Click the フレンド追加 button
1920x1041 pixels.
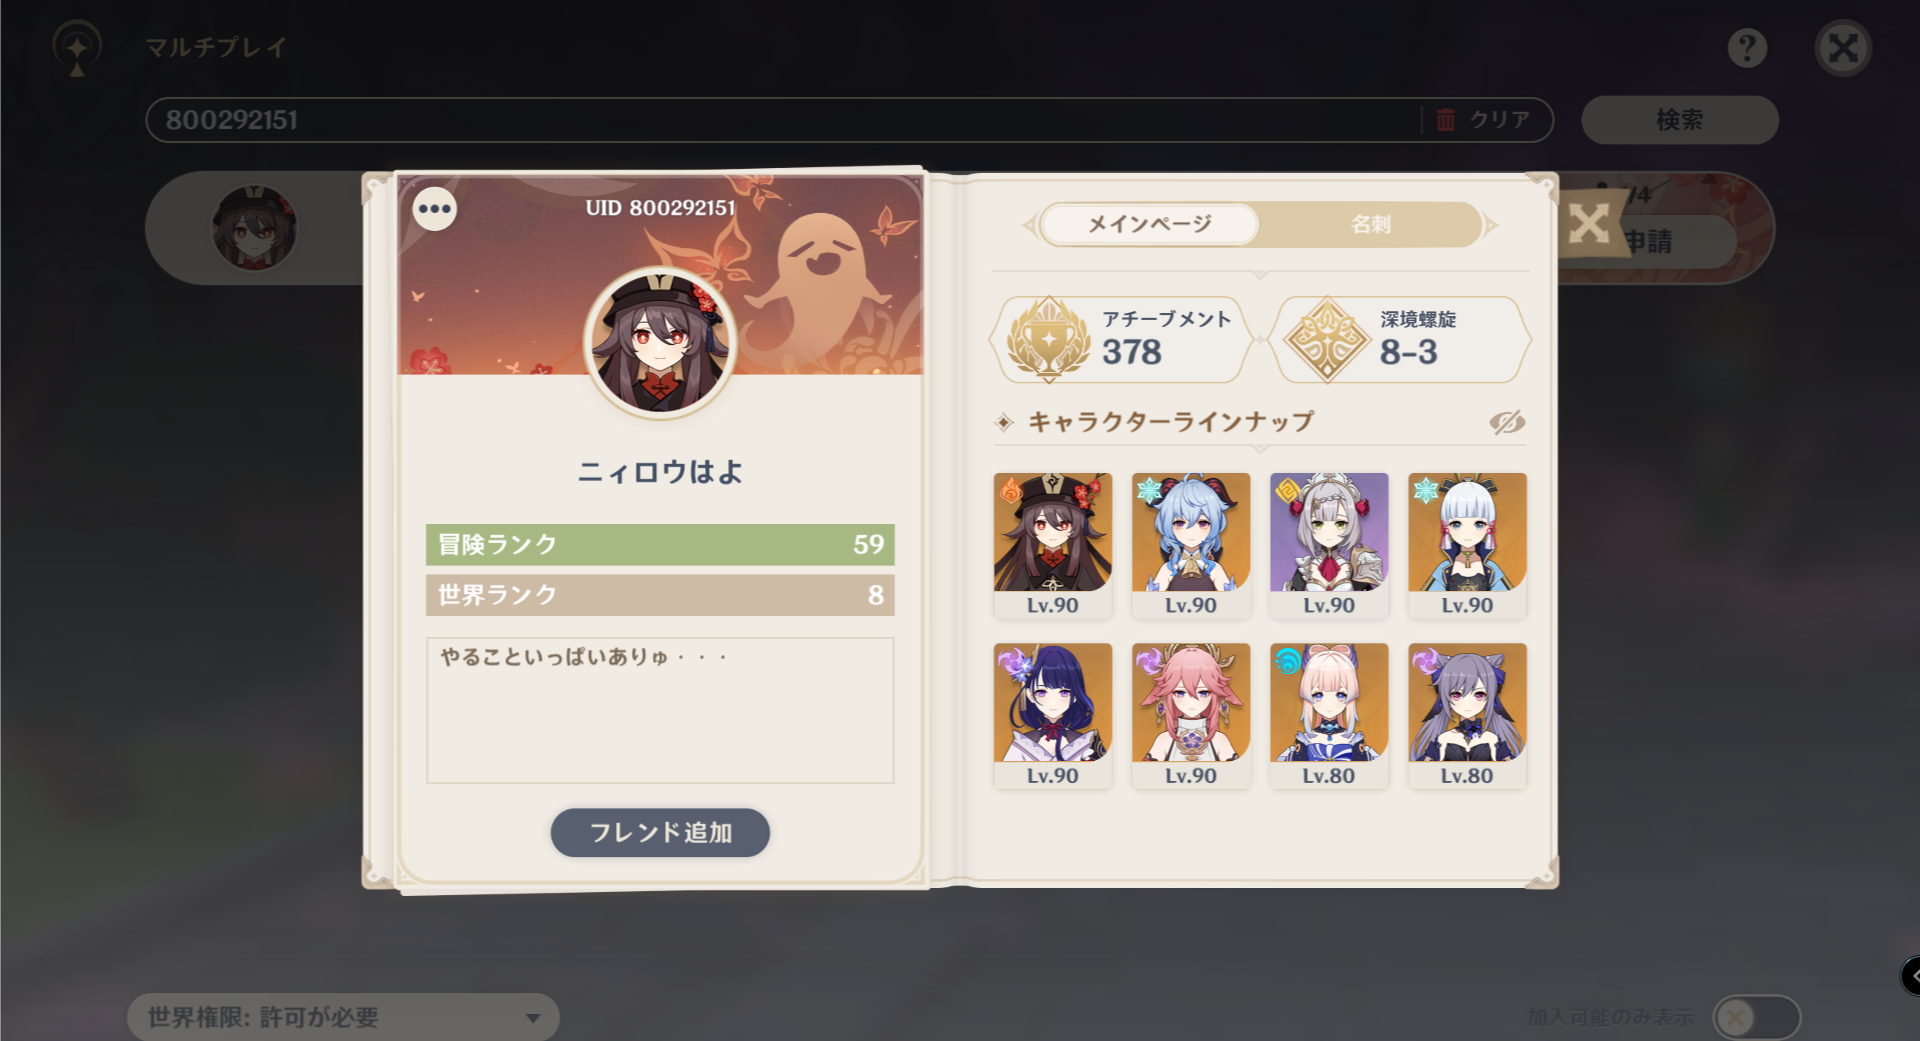660,832
